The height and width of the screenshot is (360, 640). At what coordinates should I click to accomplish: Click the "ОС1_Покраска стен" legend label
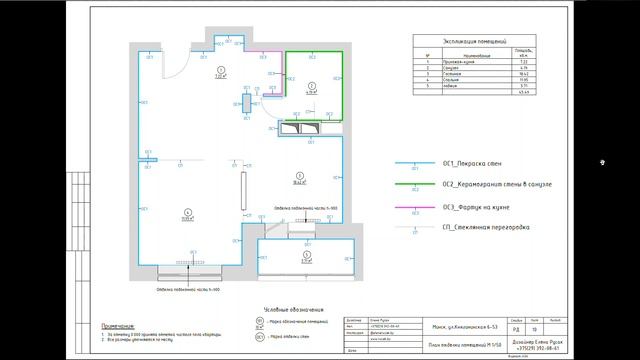[472, 164]
